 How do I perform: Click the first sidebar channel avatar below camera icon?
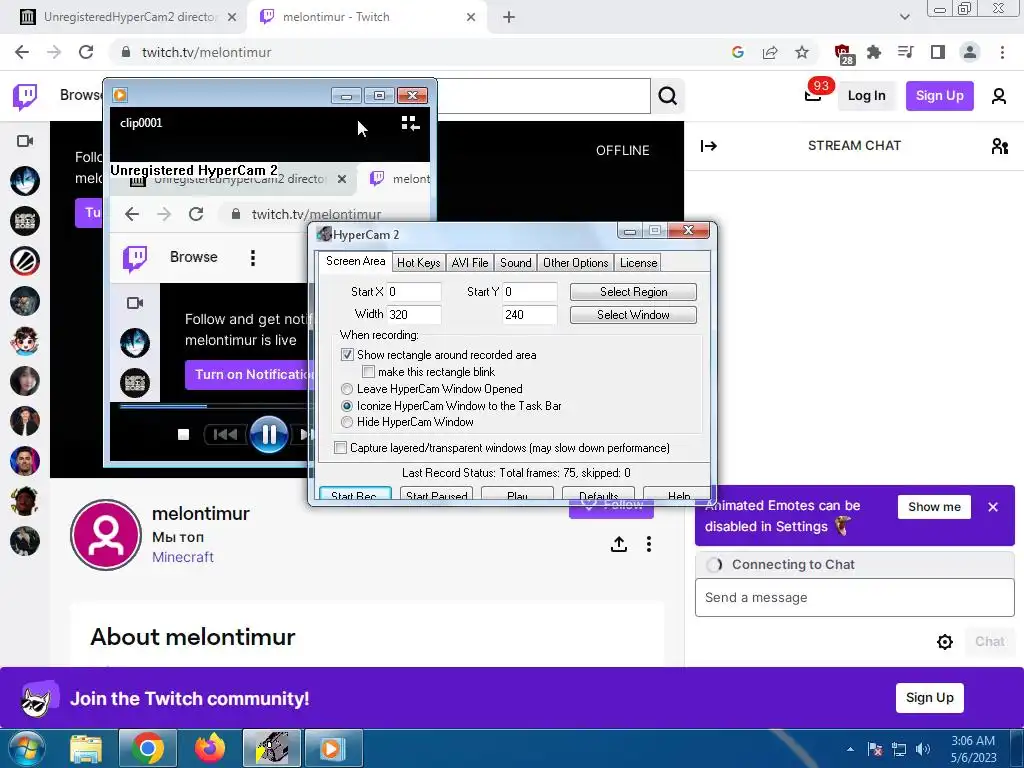coord(25,181)
